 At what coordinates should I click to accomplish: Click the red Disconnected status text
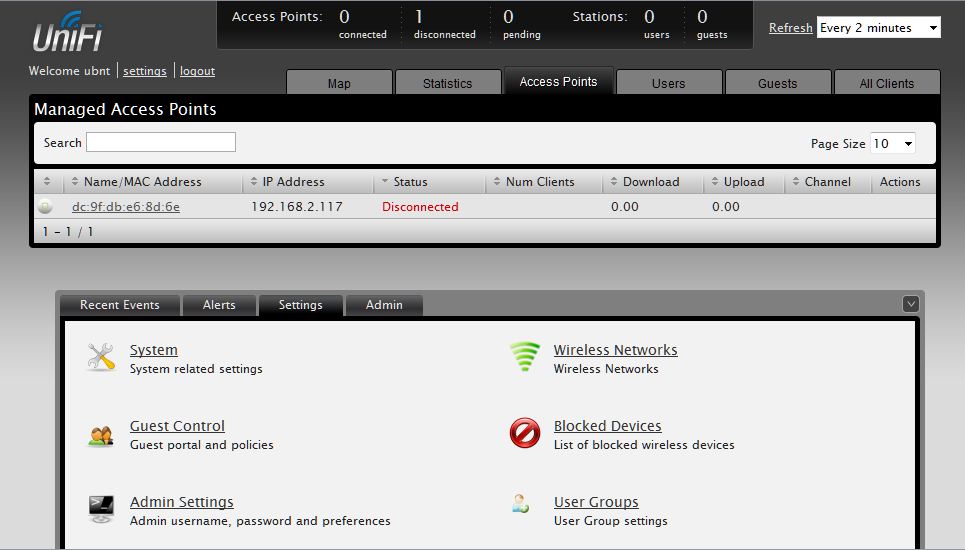point(420,207)
